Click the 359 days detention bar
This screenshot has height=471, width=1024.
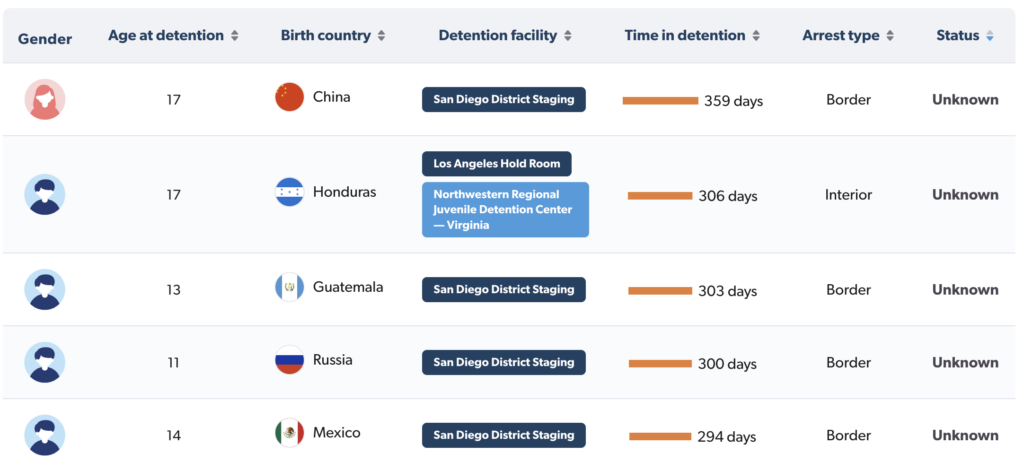pyautogui.click(x=660, y=101)
